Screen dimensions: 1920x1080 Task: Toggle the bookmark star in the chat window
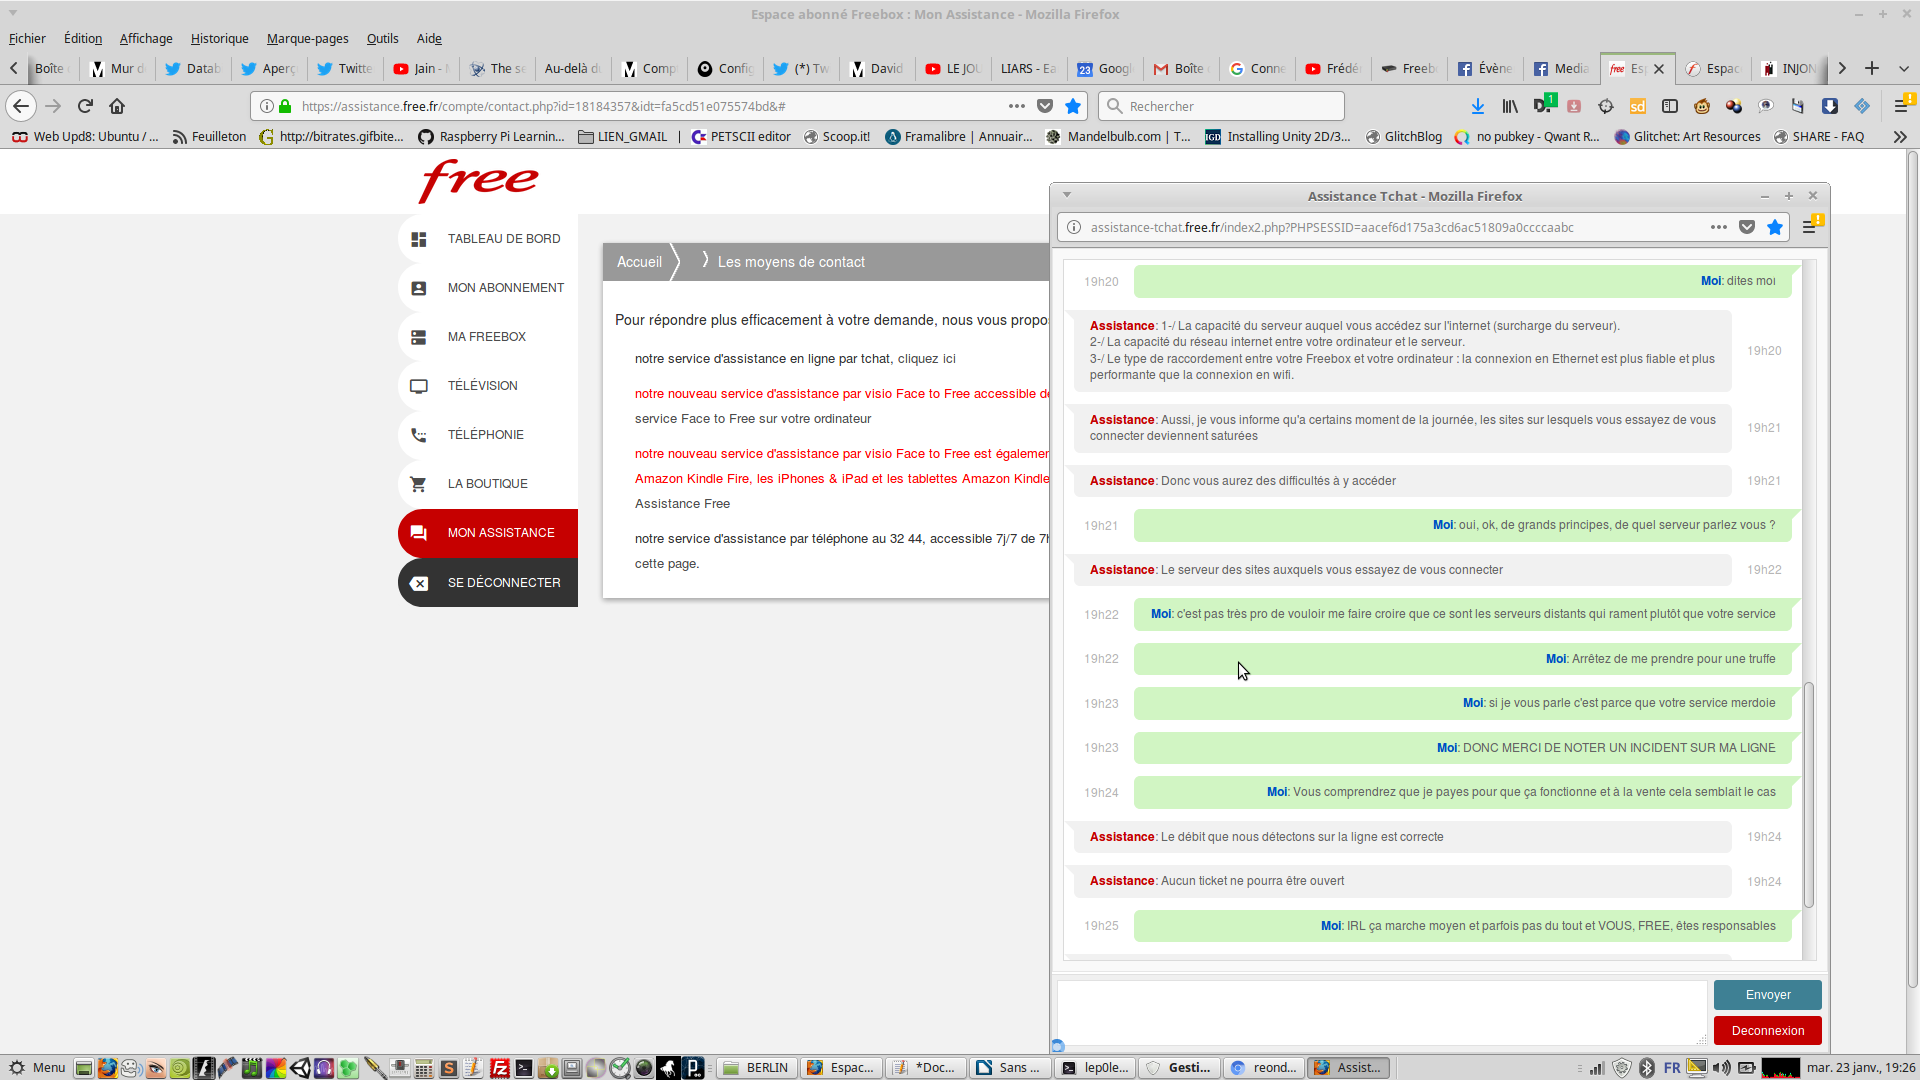coord(1775,228)
